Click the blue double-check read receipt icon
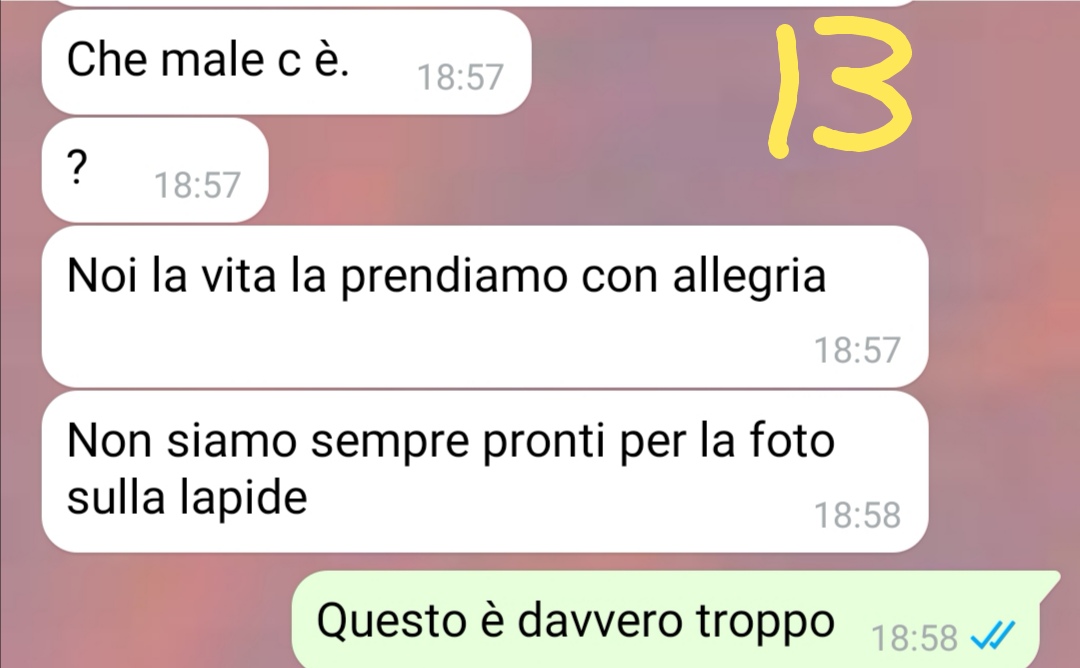 (x=993, y=635)
